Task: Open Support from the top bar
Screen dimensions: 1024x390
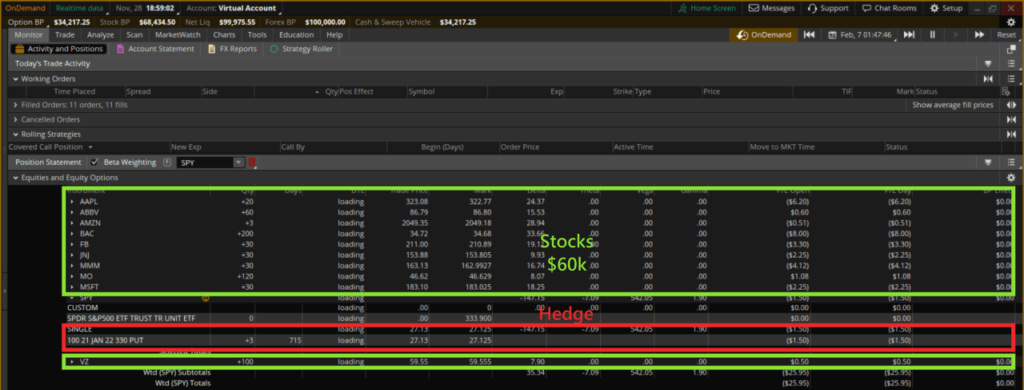Action: coord(827,8)
